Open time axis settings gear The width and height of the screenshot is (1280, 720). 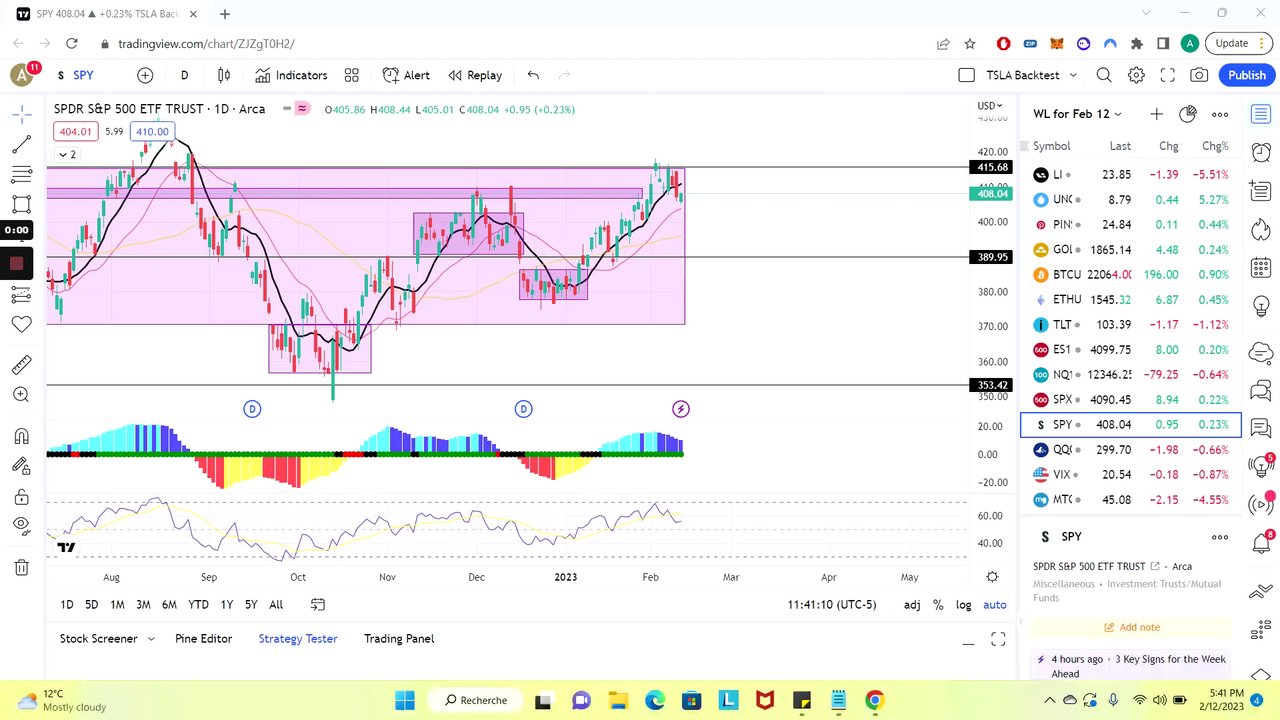[x=992, y=577]
